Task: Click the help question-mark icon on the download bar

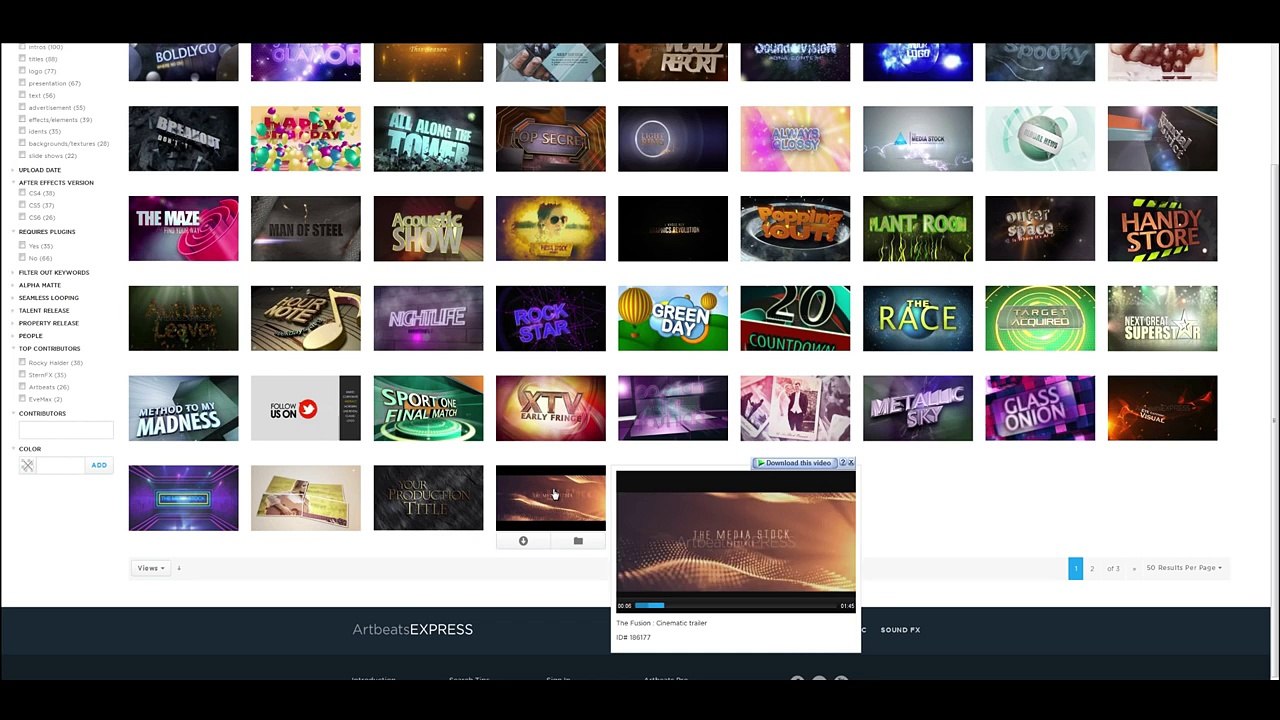Action: pos(842,463)
